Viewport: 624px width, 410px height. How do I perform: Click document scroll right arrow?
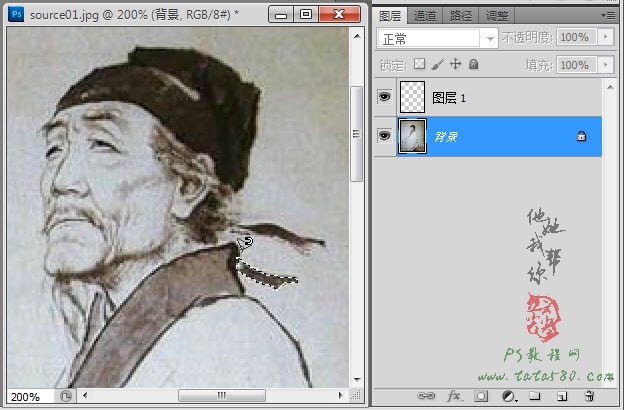(x=341, y=396)
